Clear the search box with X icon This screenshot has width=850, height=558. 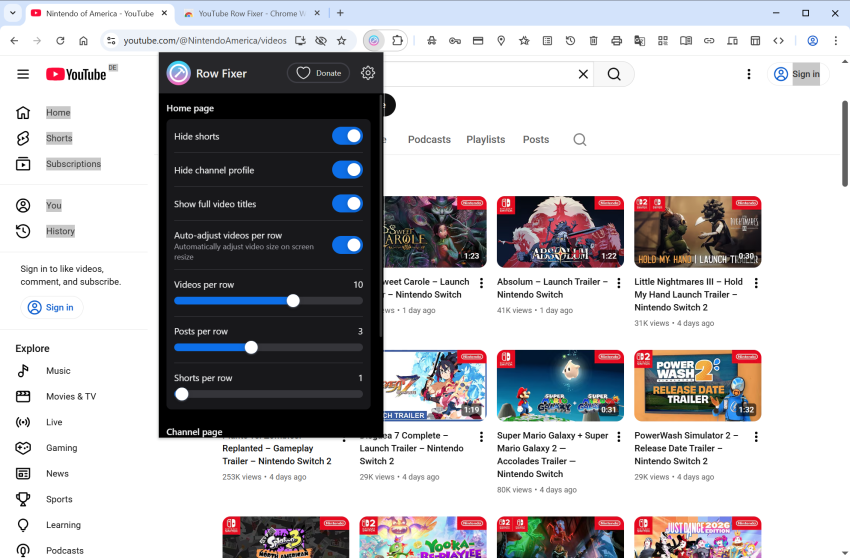[583, 74]
